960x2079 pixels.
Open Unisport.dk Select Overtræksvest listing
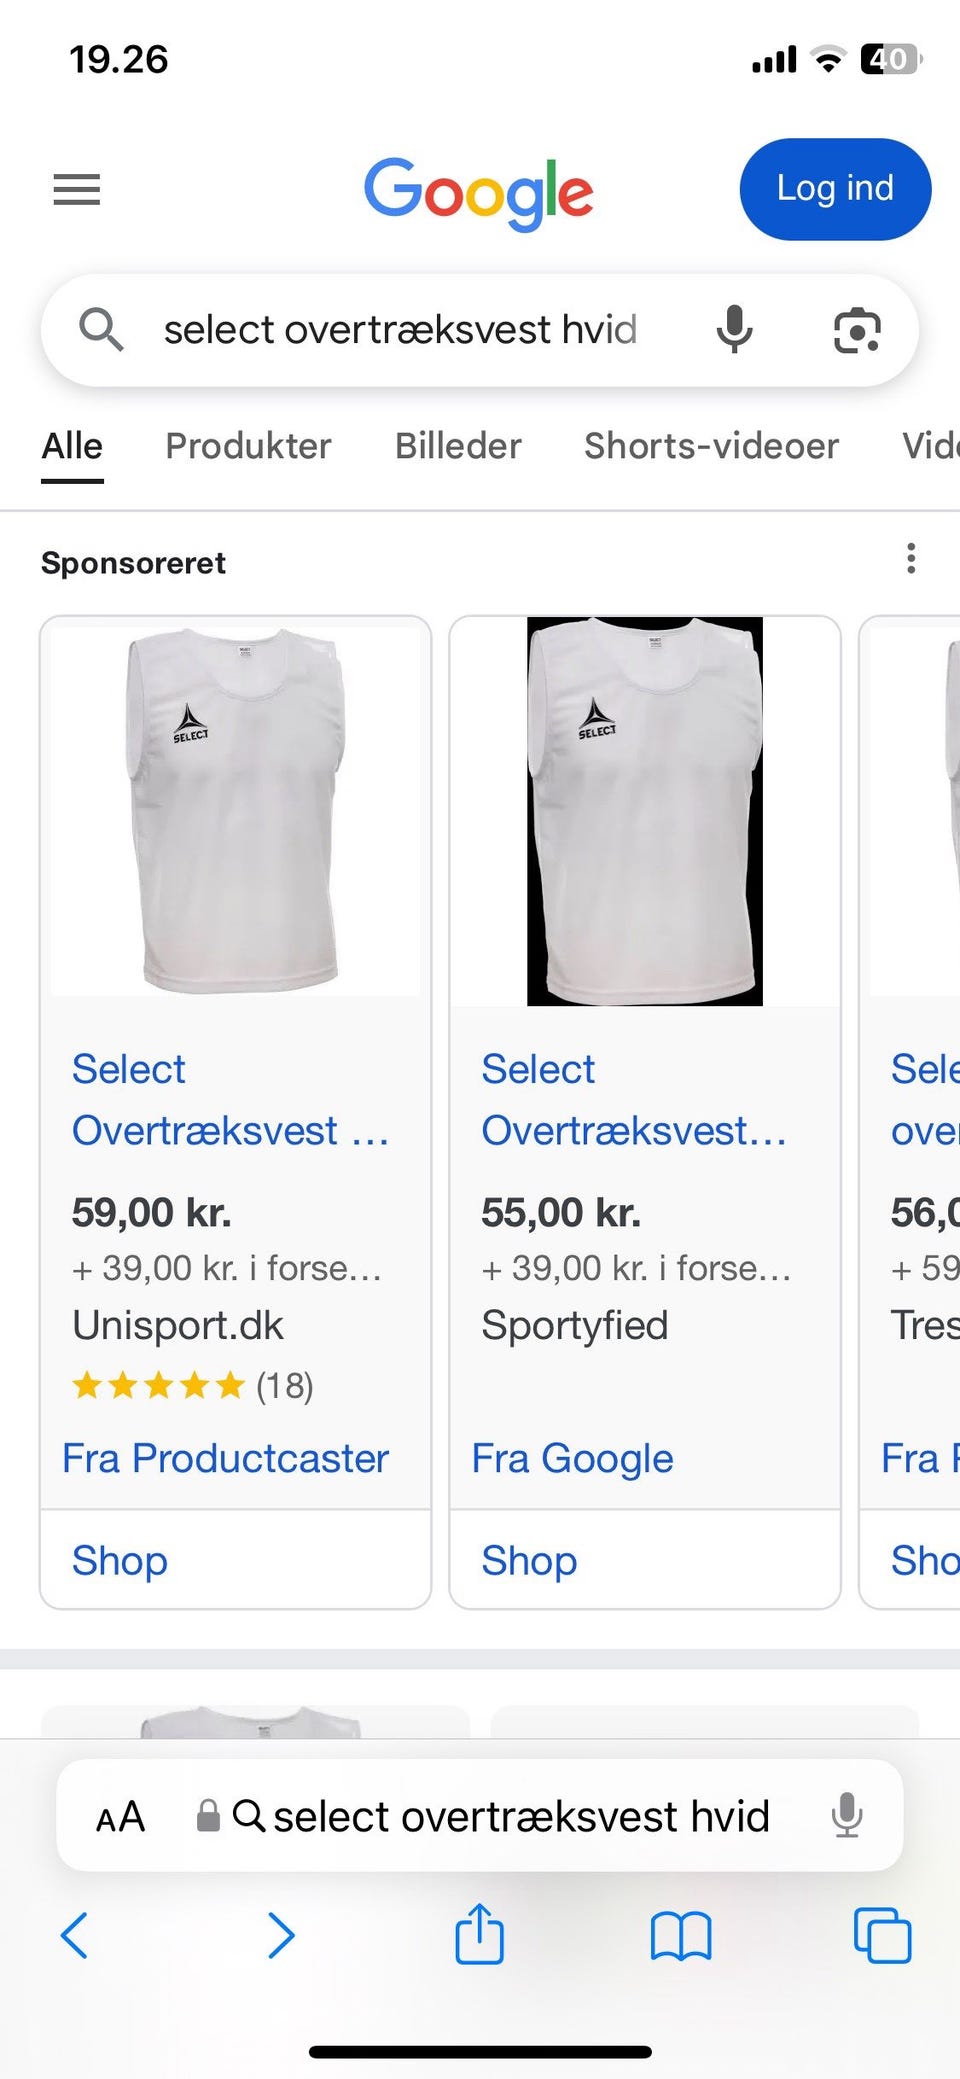tap(230, 1100)
